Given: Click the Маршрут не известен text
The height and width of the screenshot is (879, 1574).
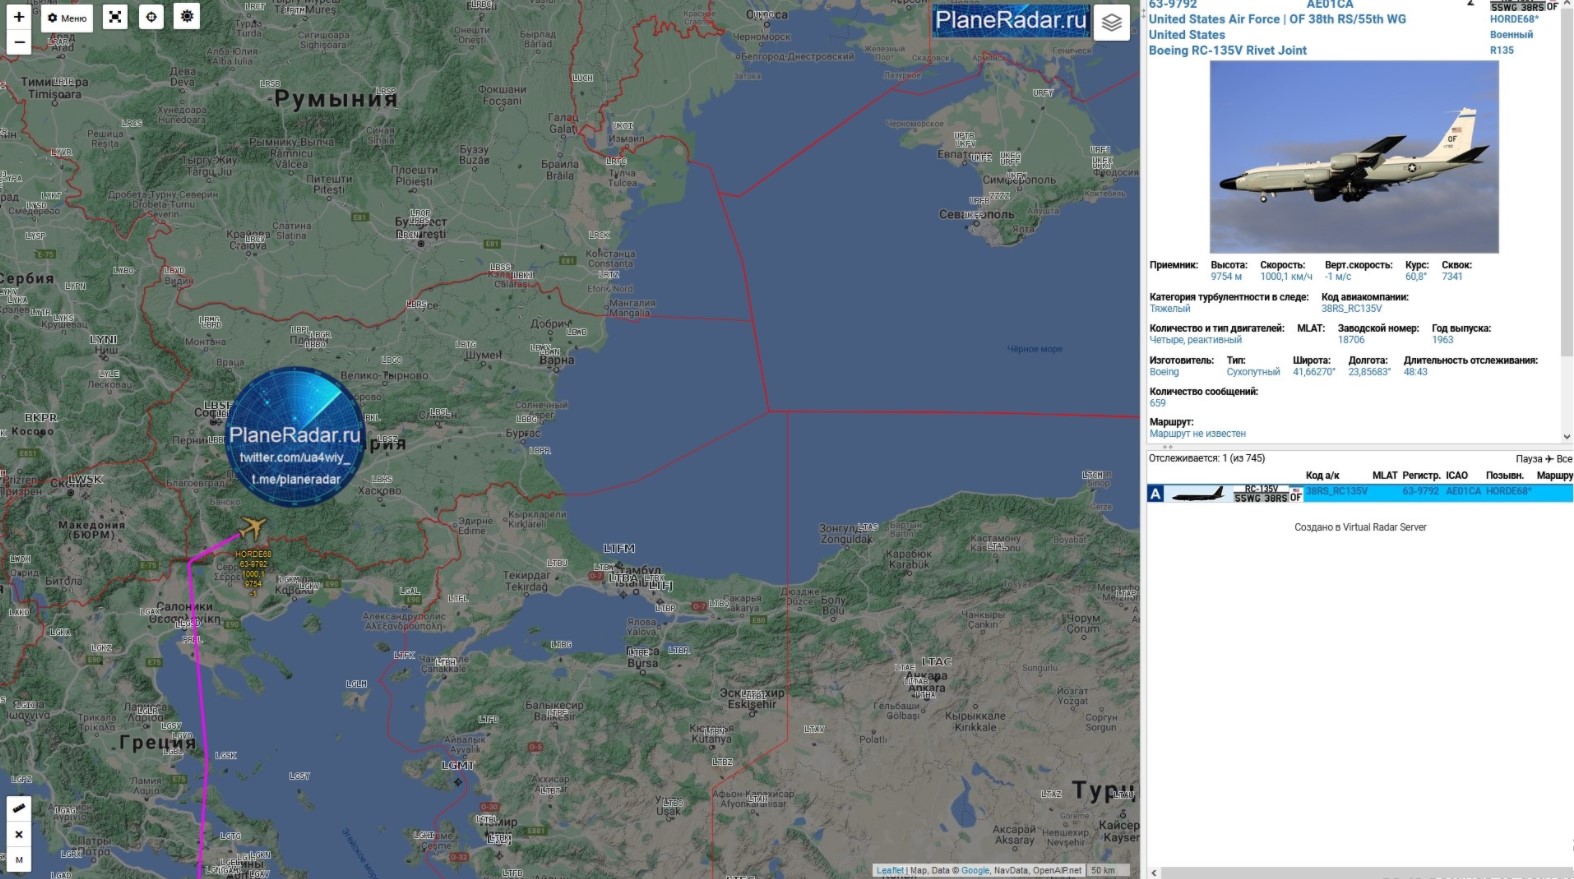Looking at the screenshot, I should tap(1197, 434).
